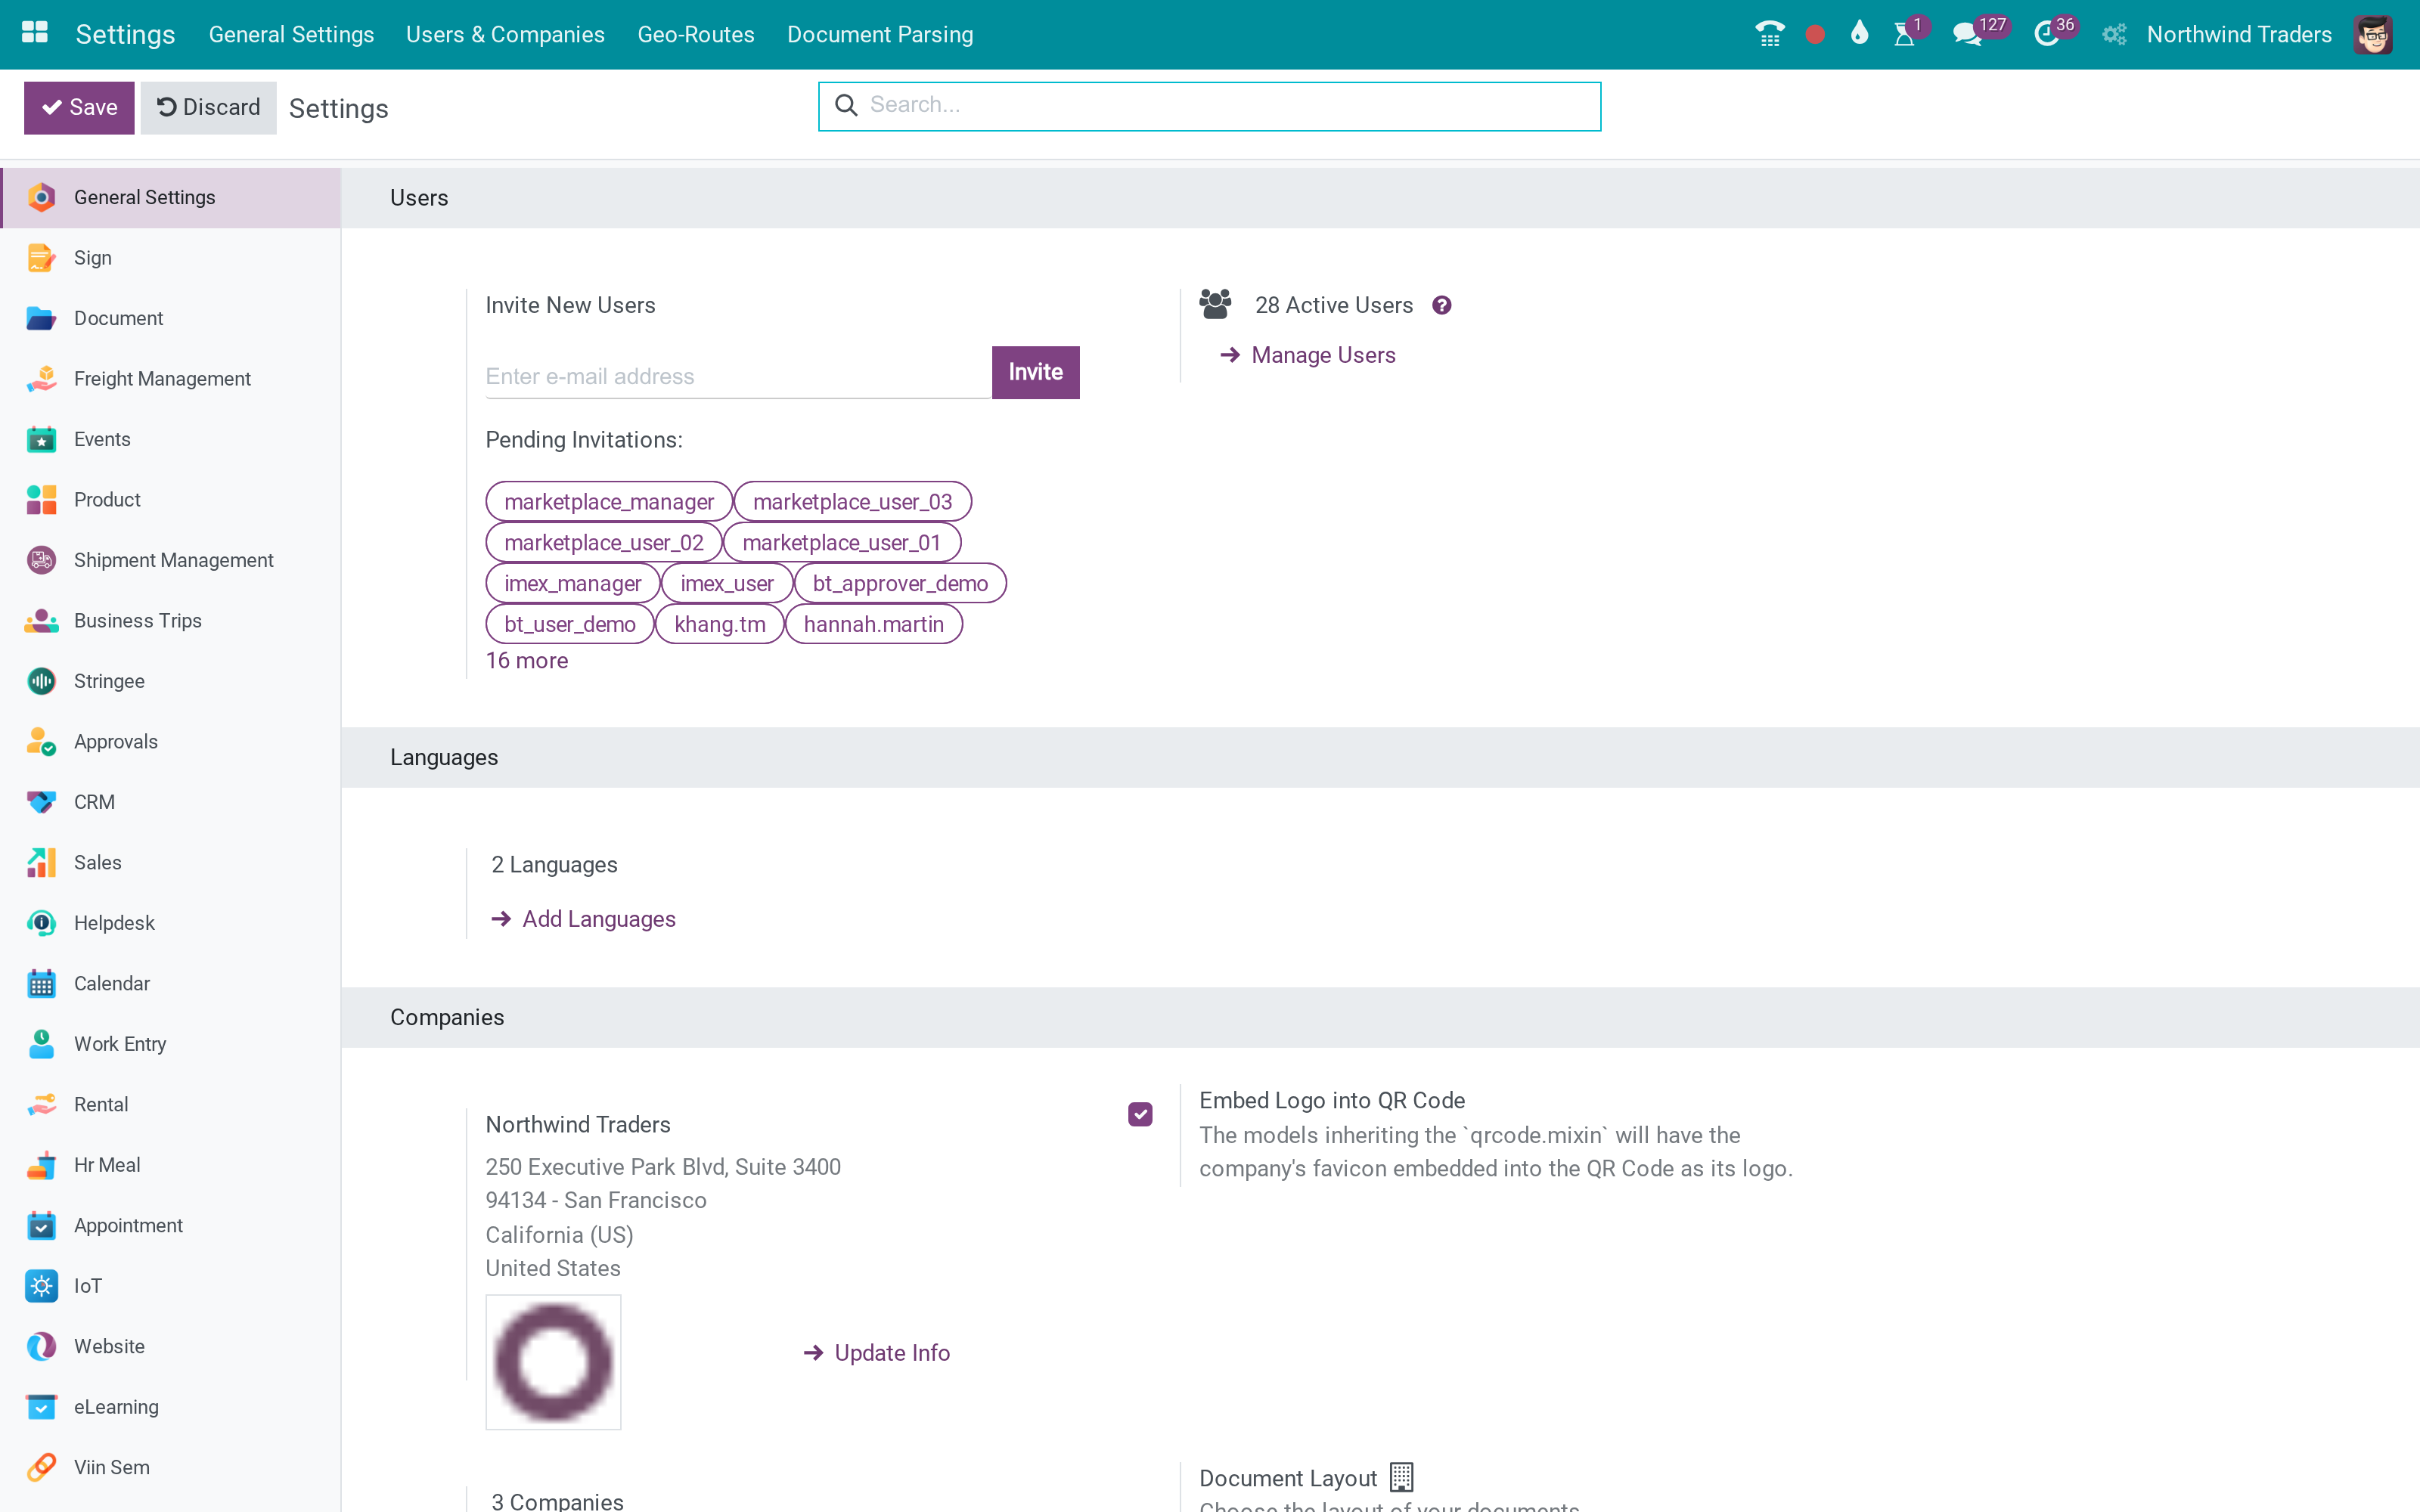The image size is (2420, 1512).
Task: Open Sales settings in the sidebar
Action: point(170,863)
